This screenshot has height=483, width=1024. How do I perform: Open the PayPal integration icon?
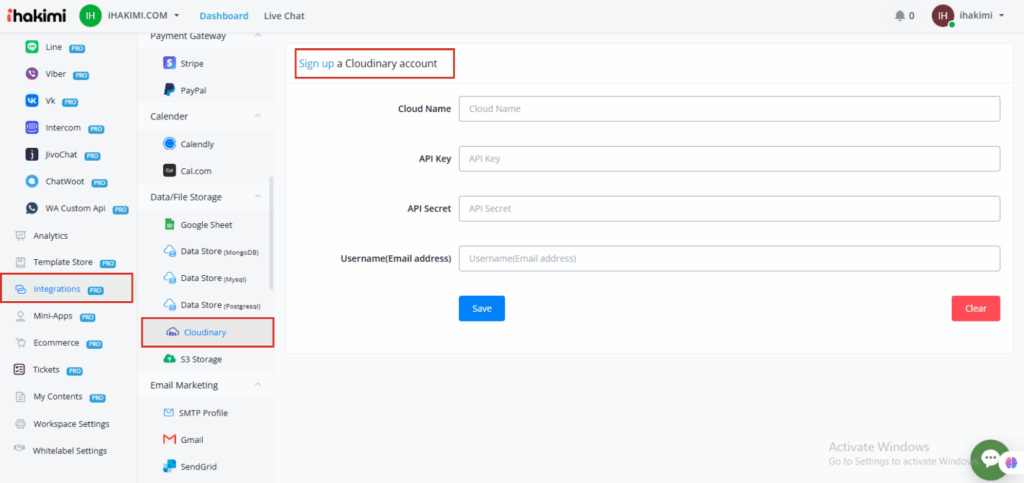169,90
